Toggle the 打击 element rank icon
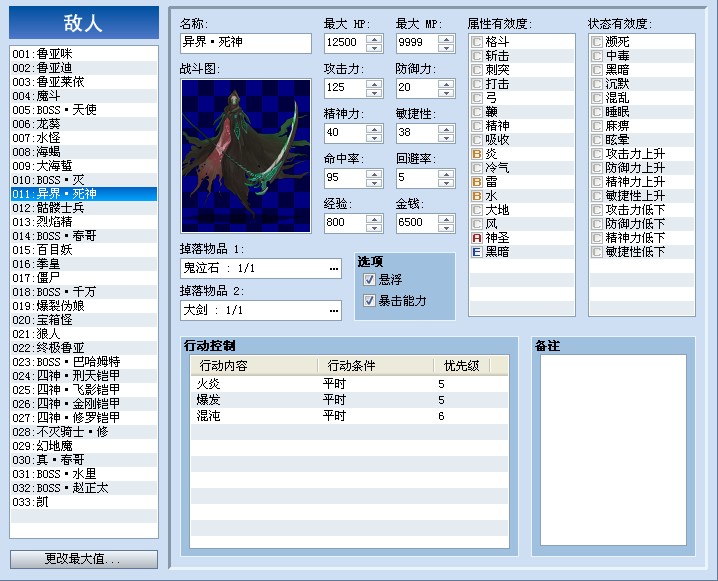The width and height of the screenshot is (718, 581). click(x=477, y=84)
